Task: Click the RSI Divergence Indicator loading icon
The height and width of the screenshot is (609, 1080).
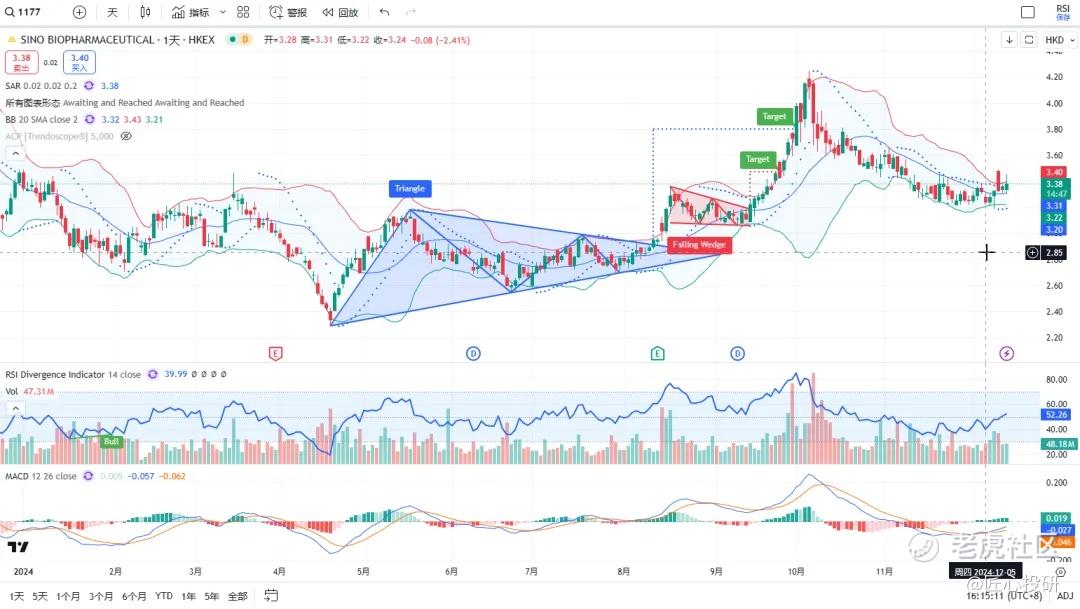Action: tap(153, 374)
